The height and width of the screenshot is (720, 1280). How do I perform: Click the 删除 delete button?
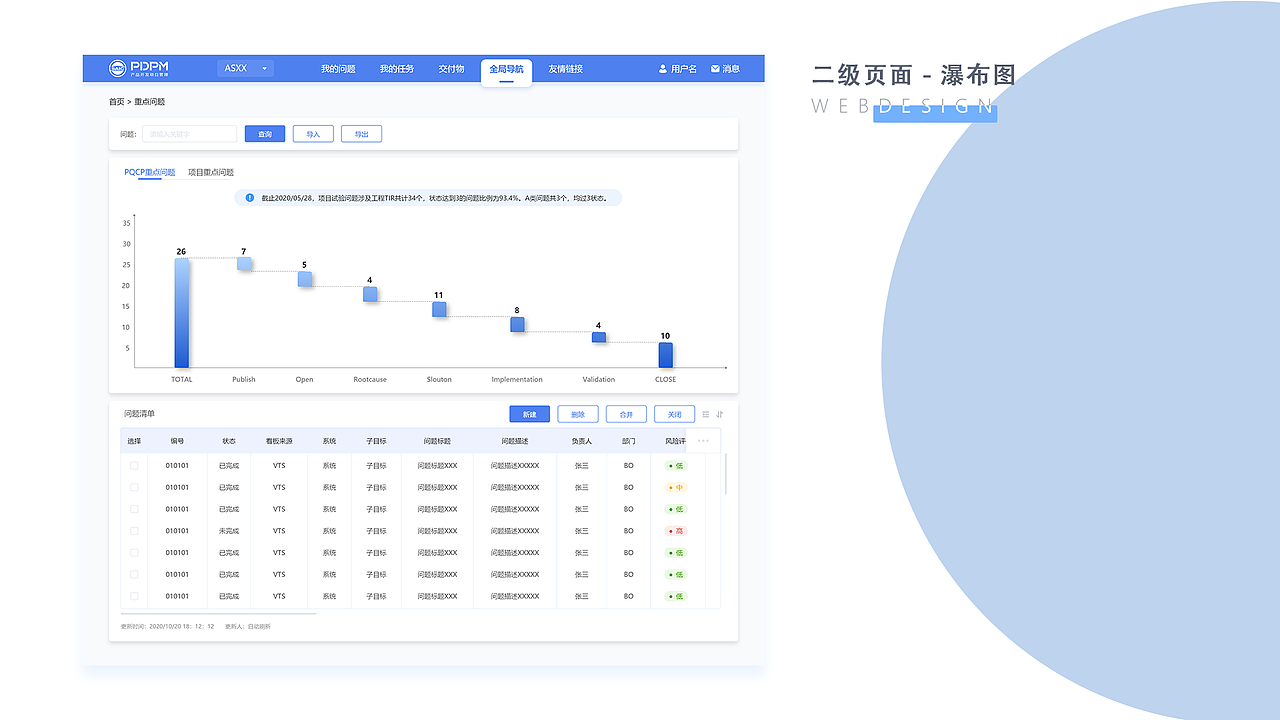tap(578, 414)
